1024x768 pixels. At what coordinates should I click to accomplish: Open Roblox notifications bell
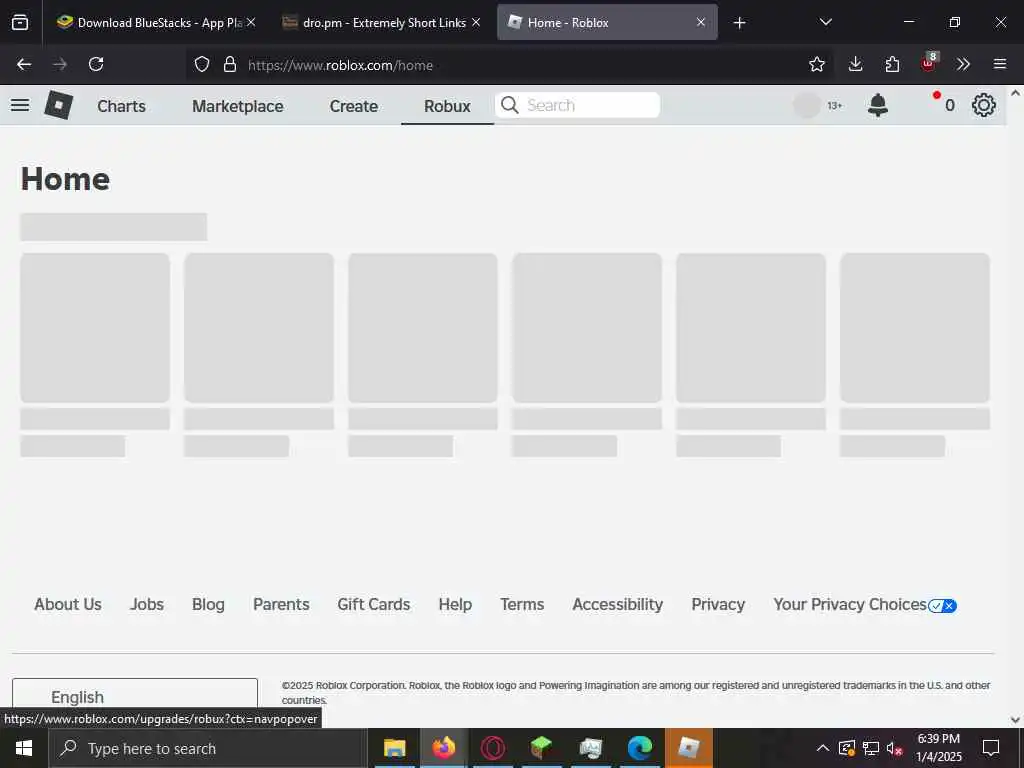pyautogui.click(x=878, y=105)
